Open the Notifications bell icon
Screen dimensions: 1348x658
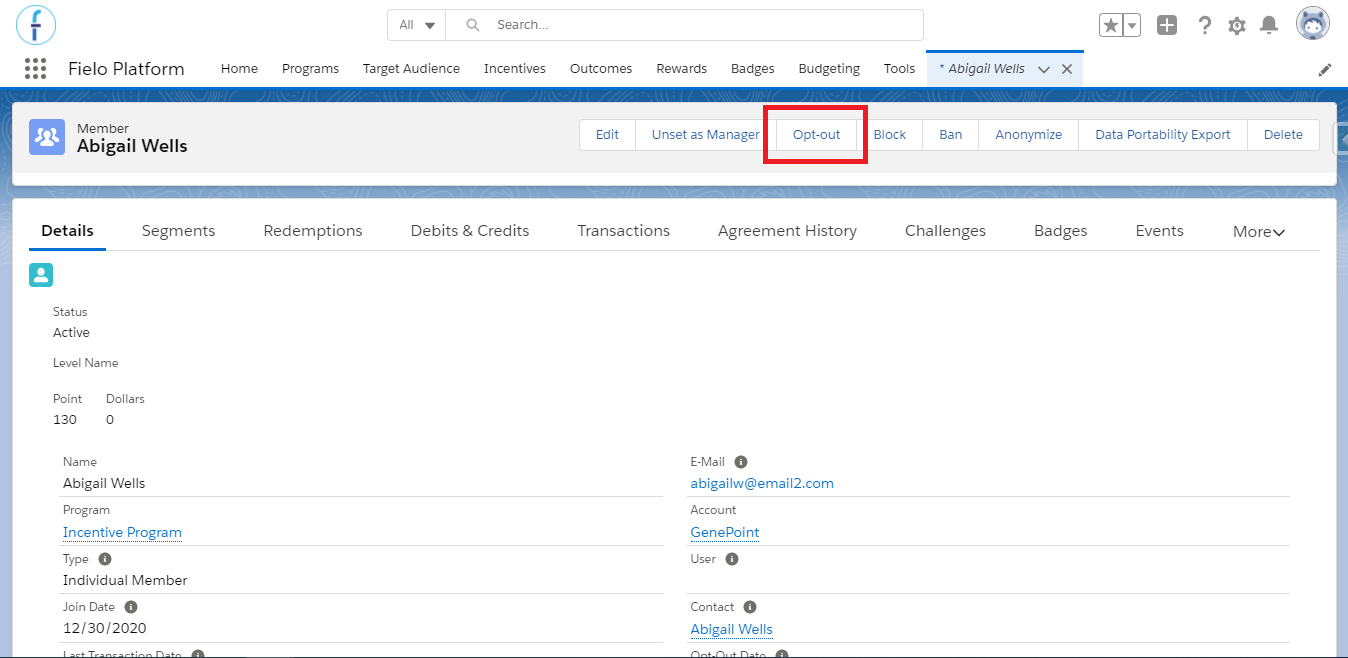1269,25
